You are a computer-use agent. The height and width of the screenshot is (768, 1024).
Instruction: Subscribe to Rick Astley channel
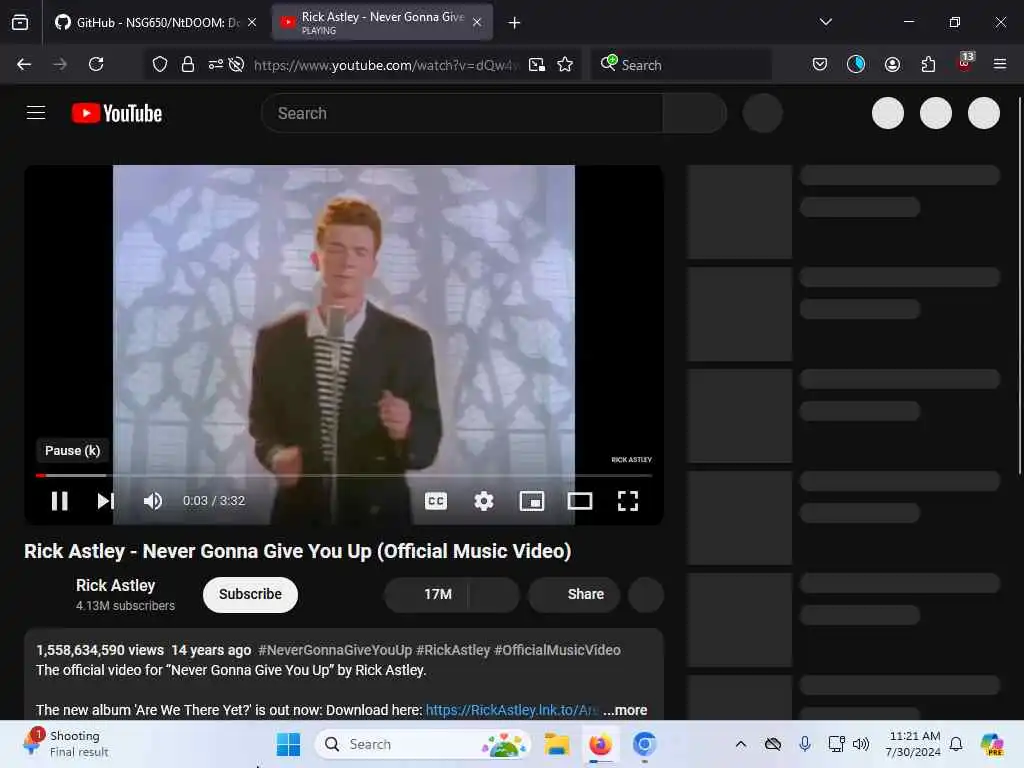tap(250, 594)
